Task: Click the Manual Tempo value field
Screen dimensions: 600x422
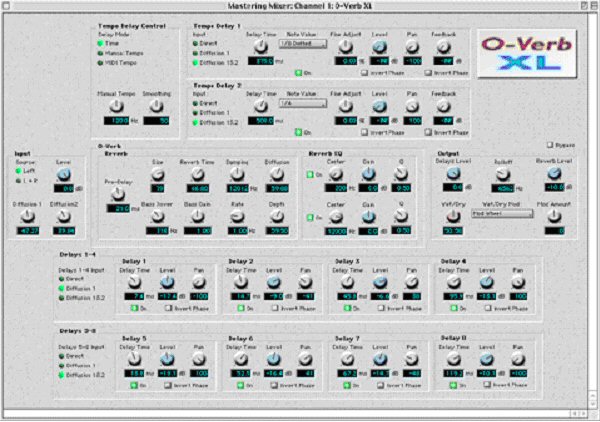Action: (116, 121)
